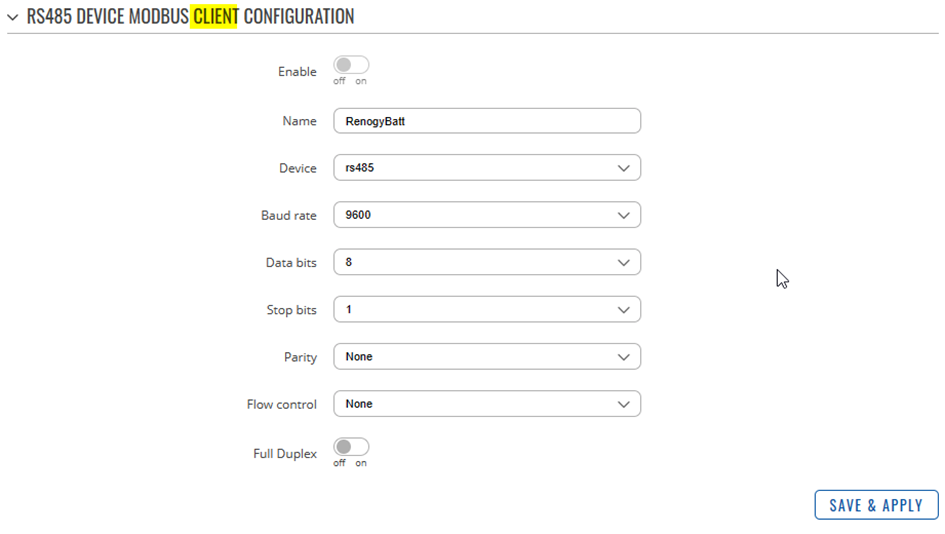Click the chevron arrow on Stop bits selector
Screen dimensions: 945x534
(x=624, y=310)
